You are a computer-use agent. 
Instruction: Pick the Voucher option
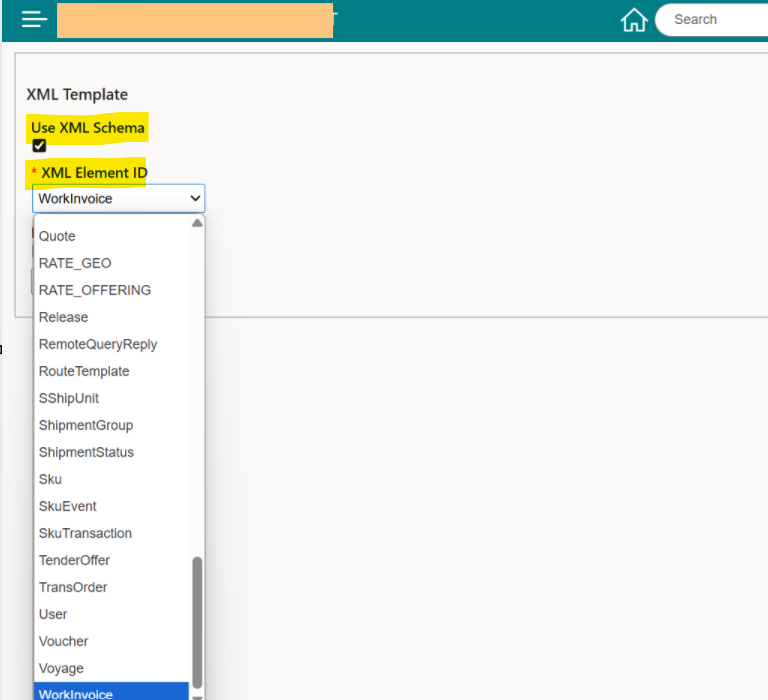click(111, 641)
